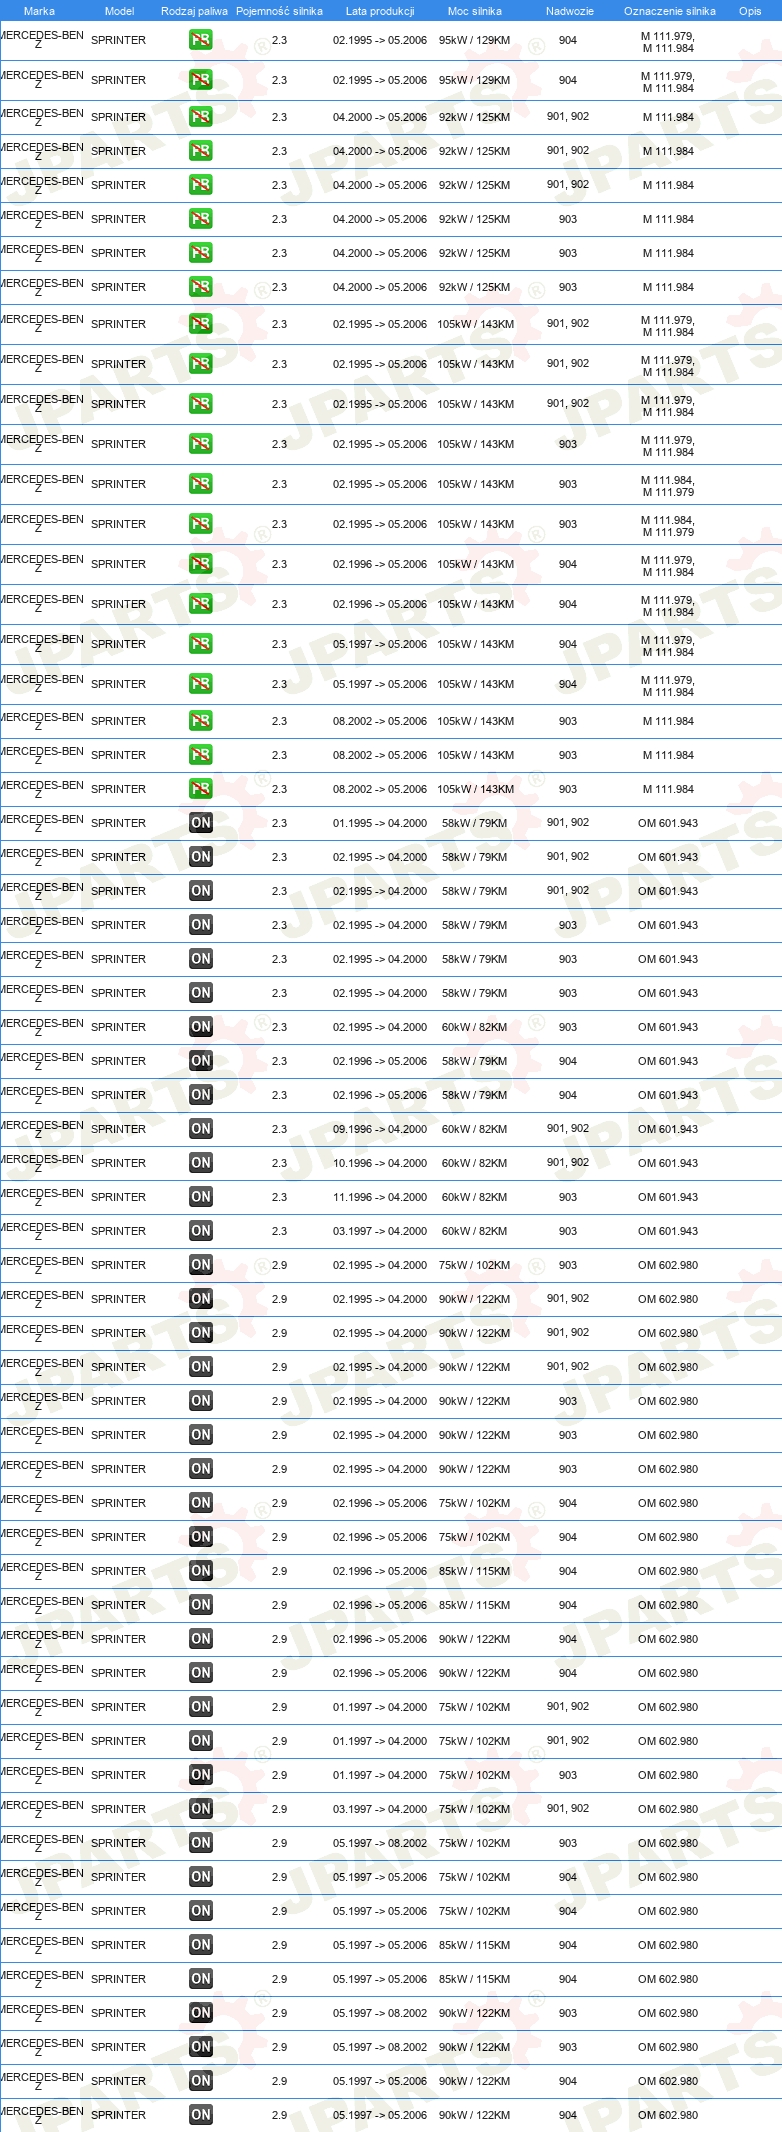
Task: Click 75kW / 102KM in the 02.1995 row
Action: (475, 1265)
